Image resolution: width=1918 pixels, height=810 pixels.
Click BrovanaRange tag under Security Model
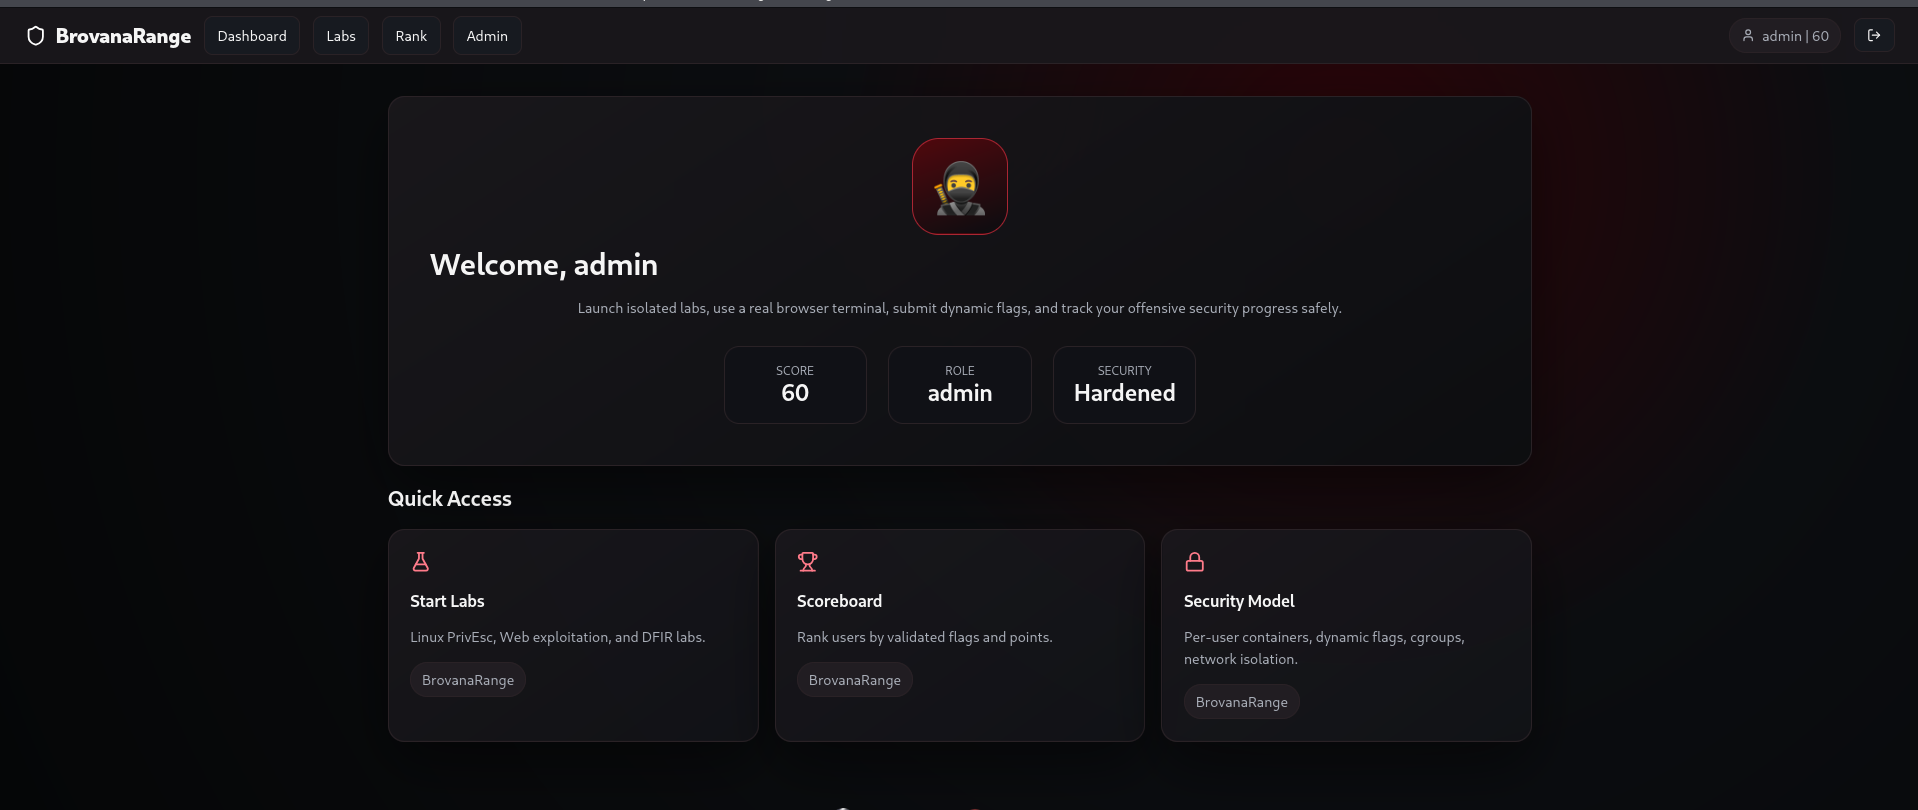click(1242, 702)
